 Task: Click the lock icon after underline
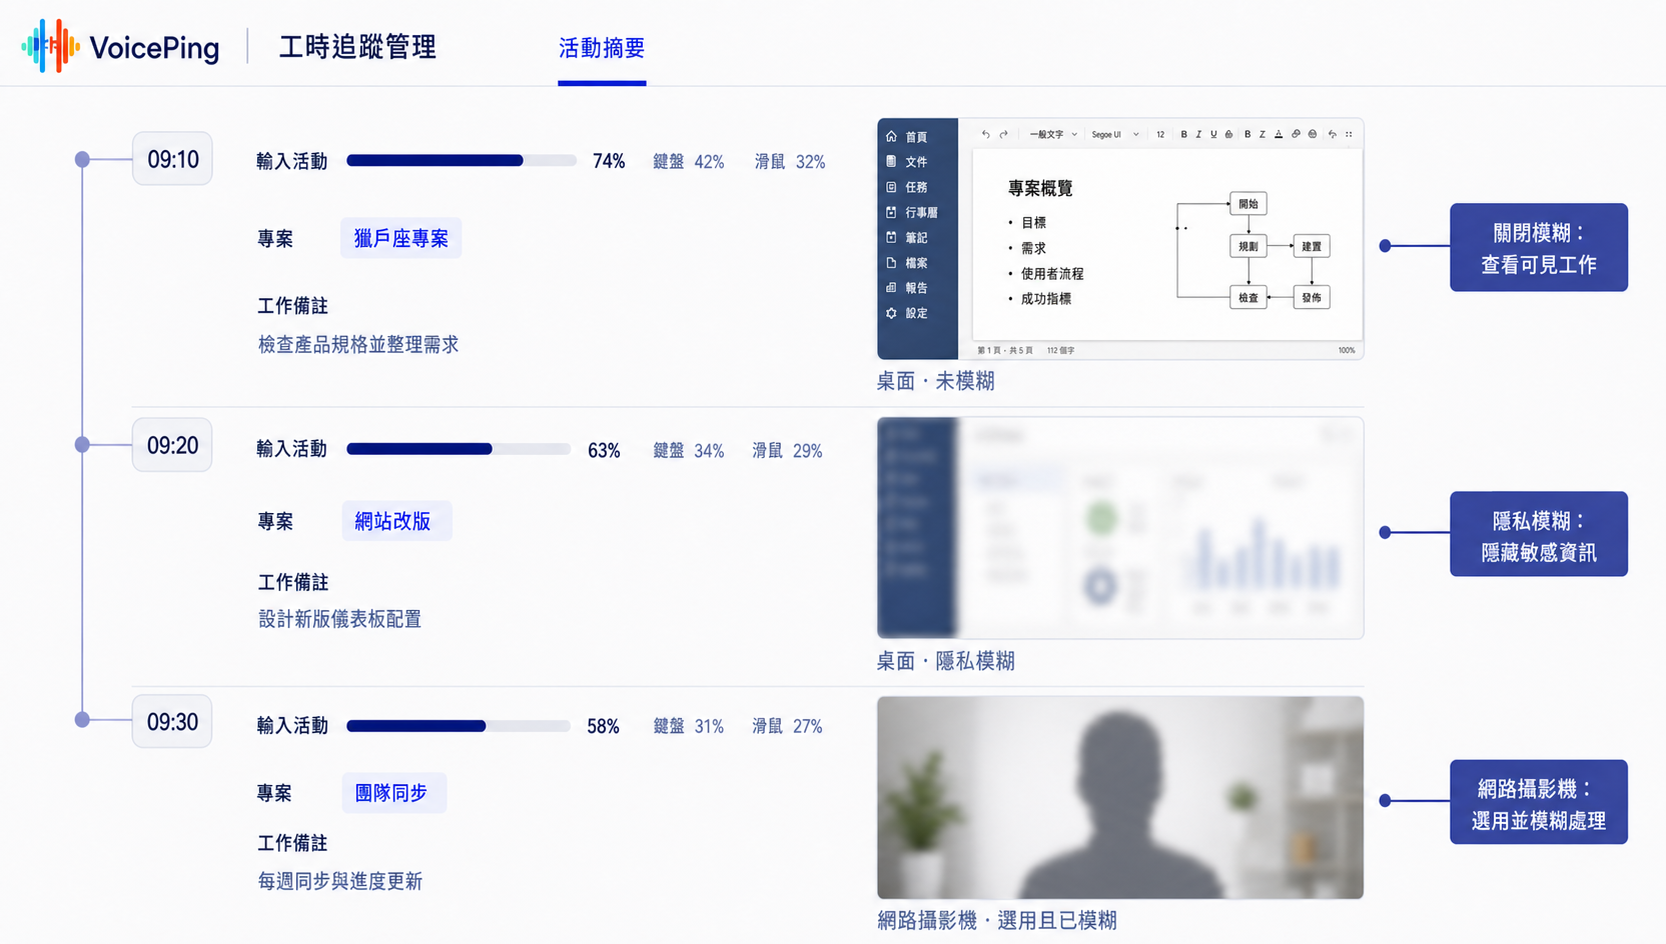1229,134
